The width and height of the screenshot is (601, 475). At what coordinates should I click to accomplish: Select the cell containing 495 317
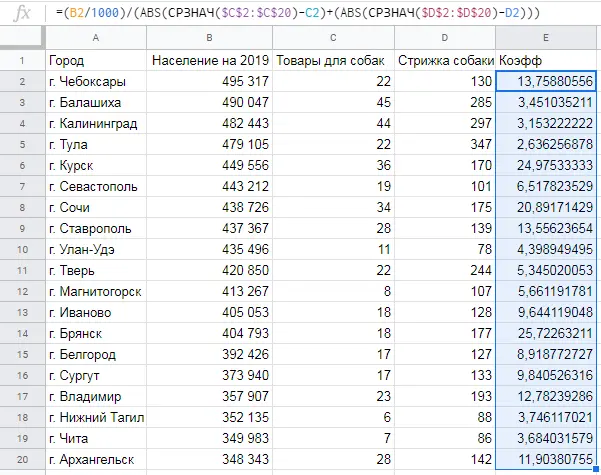(x=209, y=81)
